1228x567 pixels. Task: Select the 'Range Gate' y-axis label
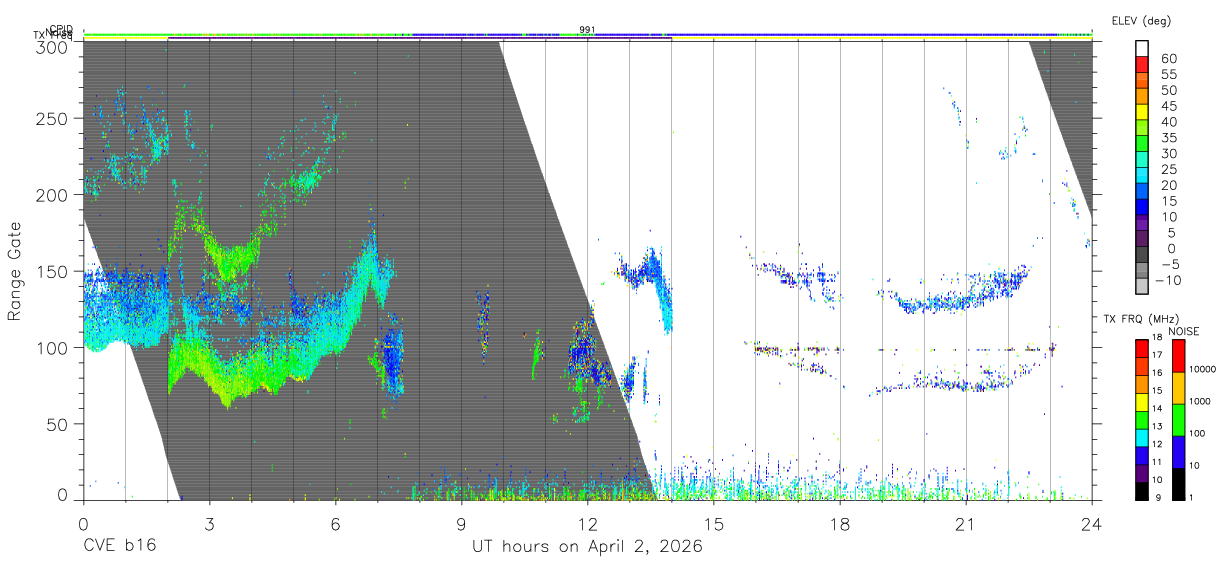[x=15, y=273]
